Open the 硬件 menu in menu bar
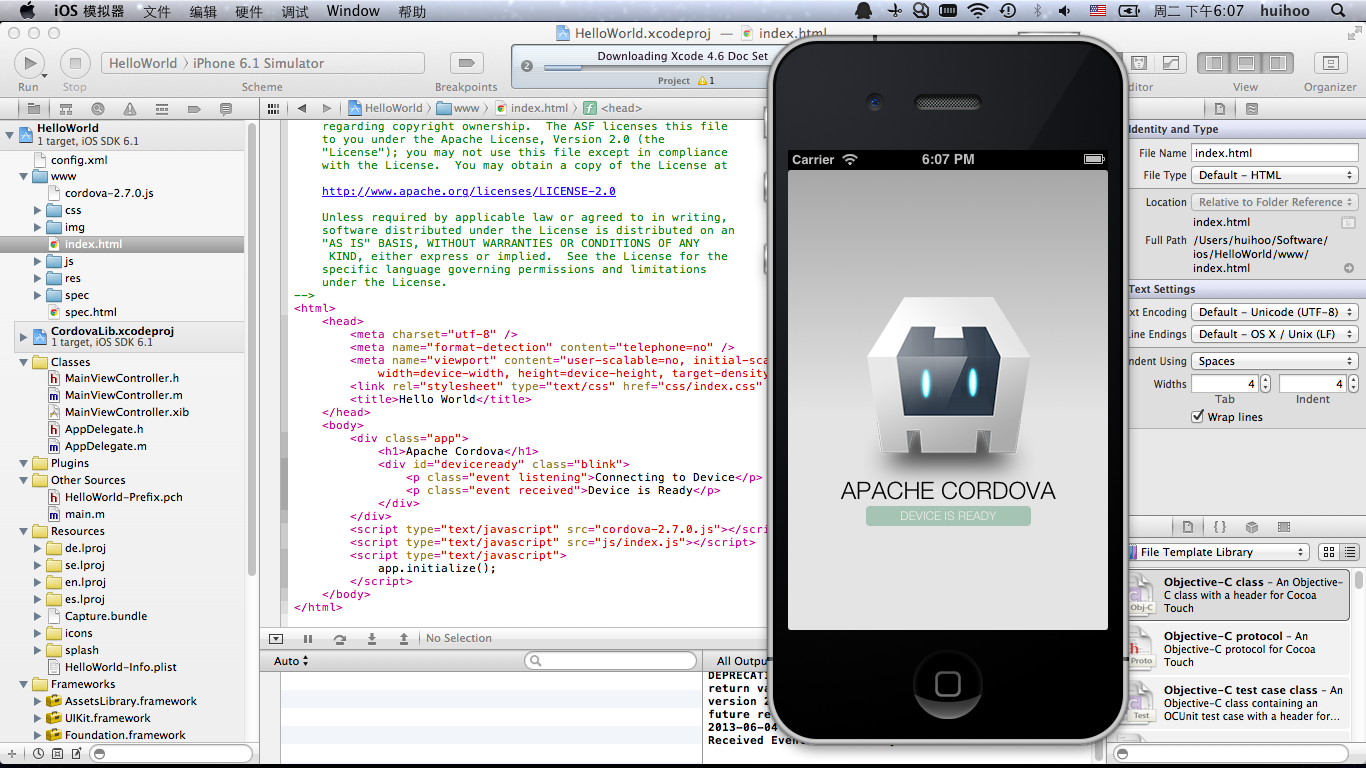The width and height of the screenshot is (1366, 768). tap(248, 11)
